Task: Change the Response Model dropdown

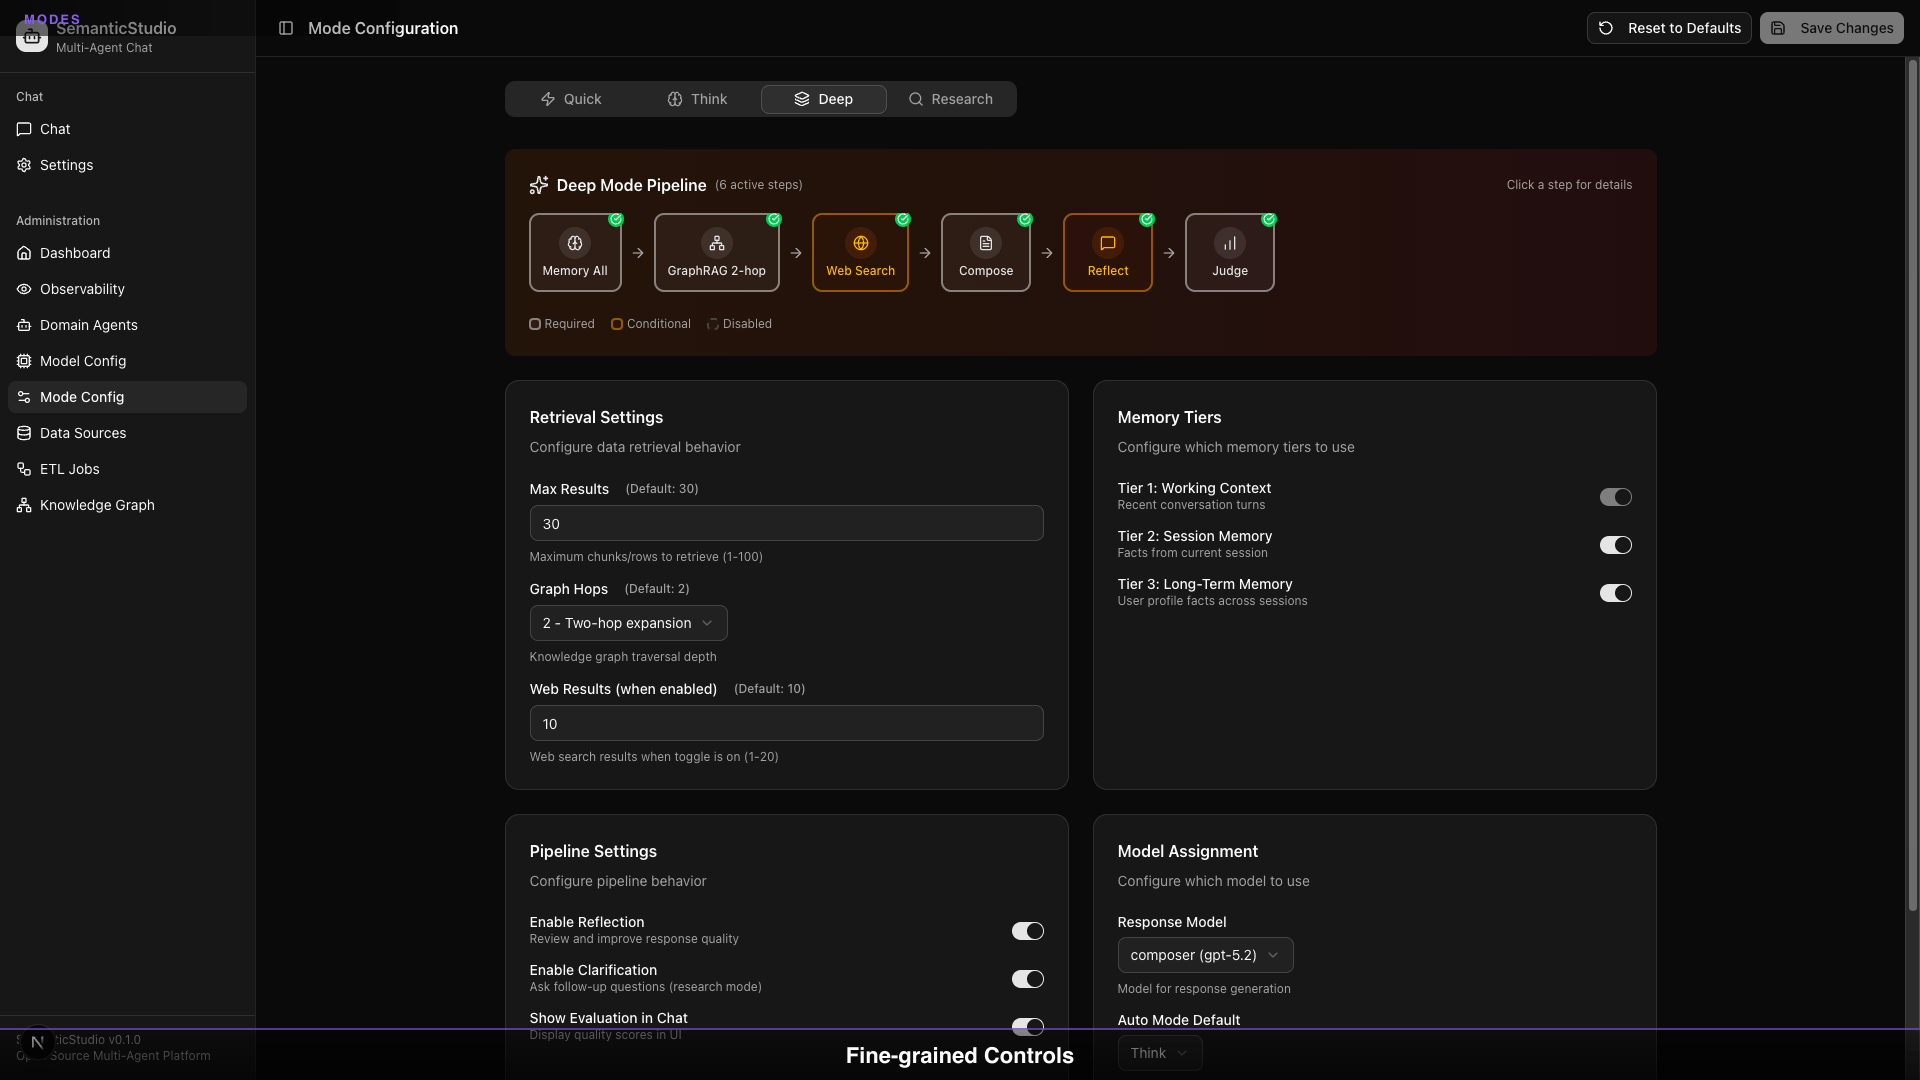Action: pyautogui.click(x=1205, y=955)
